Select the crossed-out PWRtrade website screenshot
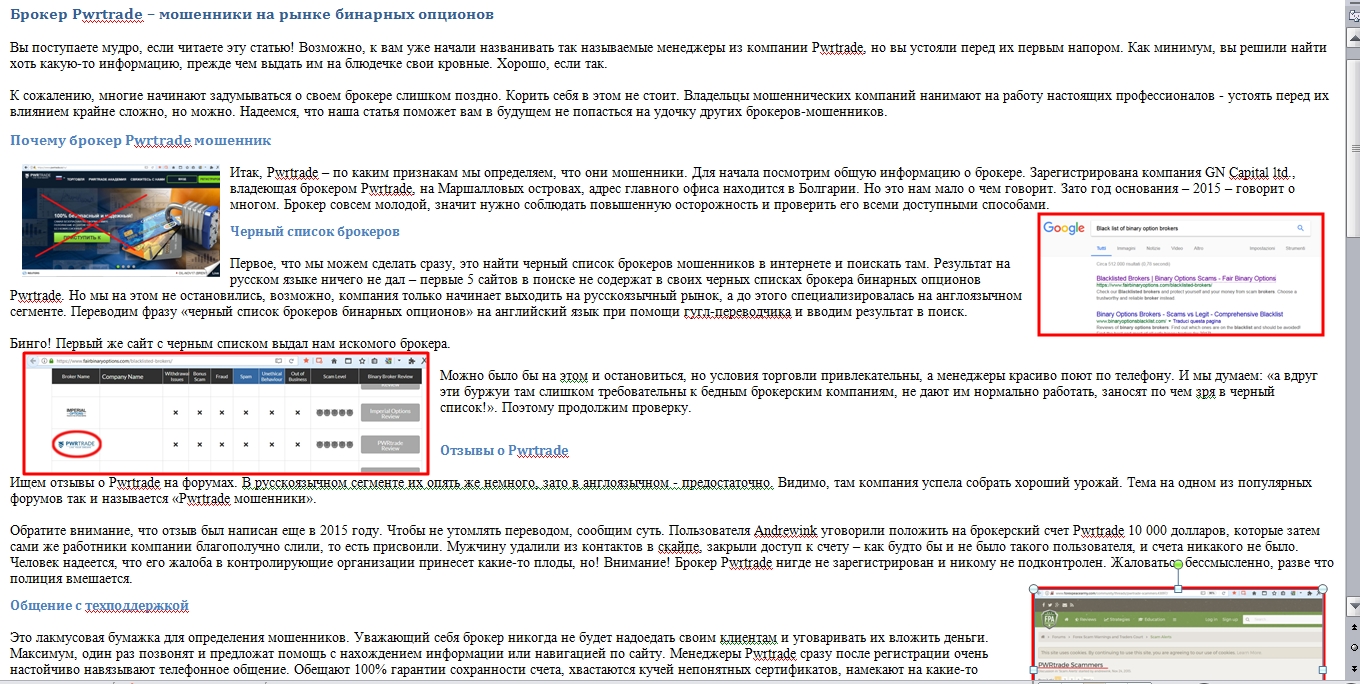This screenshot has height=684, width=1360. pyautogui.click(x=121, y=220)
